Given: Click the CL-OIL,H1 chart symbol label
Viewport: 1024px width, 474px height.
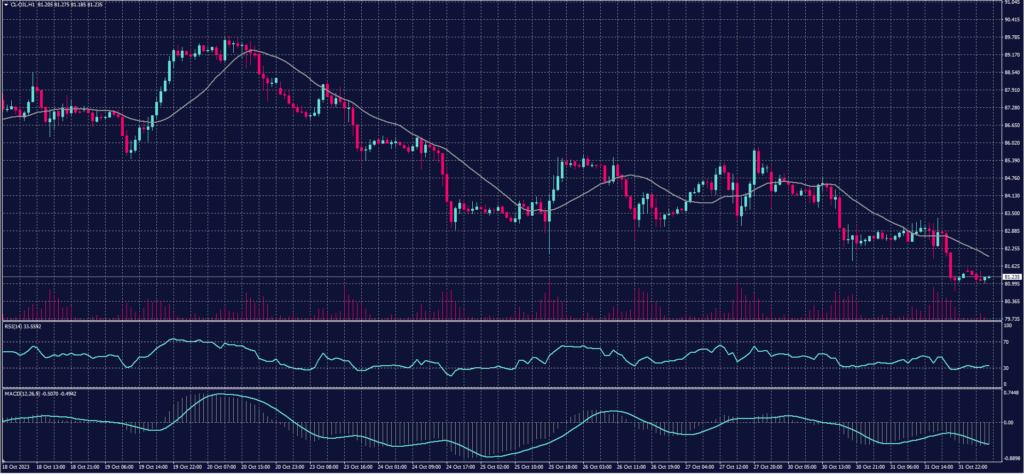Looking at the screenshot, I should point(24,3).
